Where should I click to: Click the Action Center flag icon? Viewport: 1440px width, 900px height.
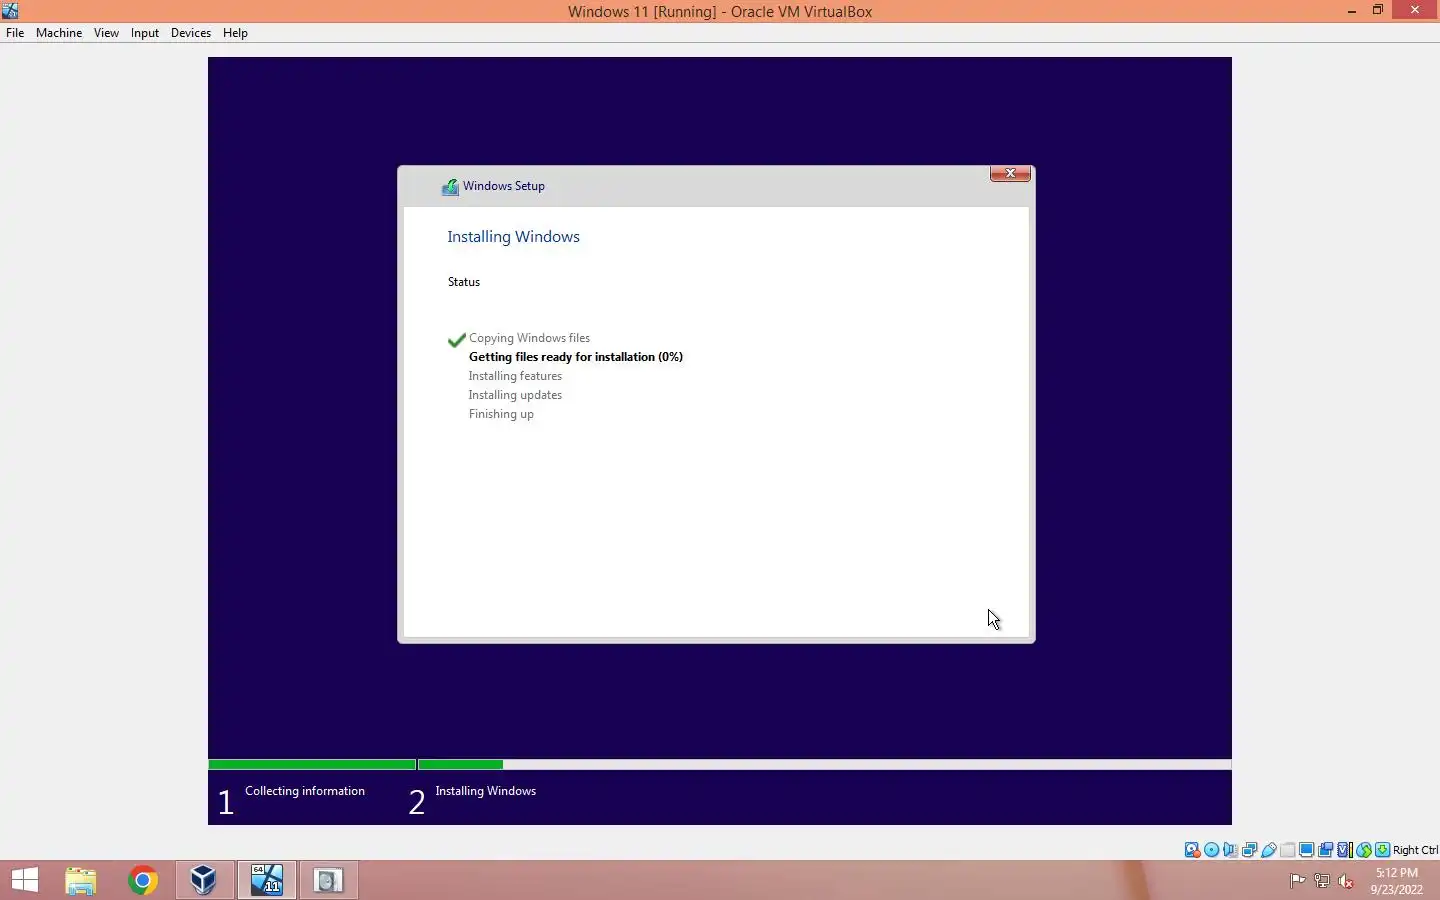click(x=1297, y=881)
